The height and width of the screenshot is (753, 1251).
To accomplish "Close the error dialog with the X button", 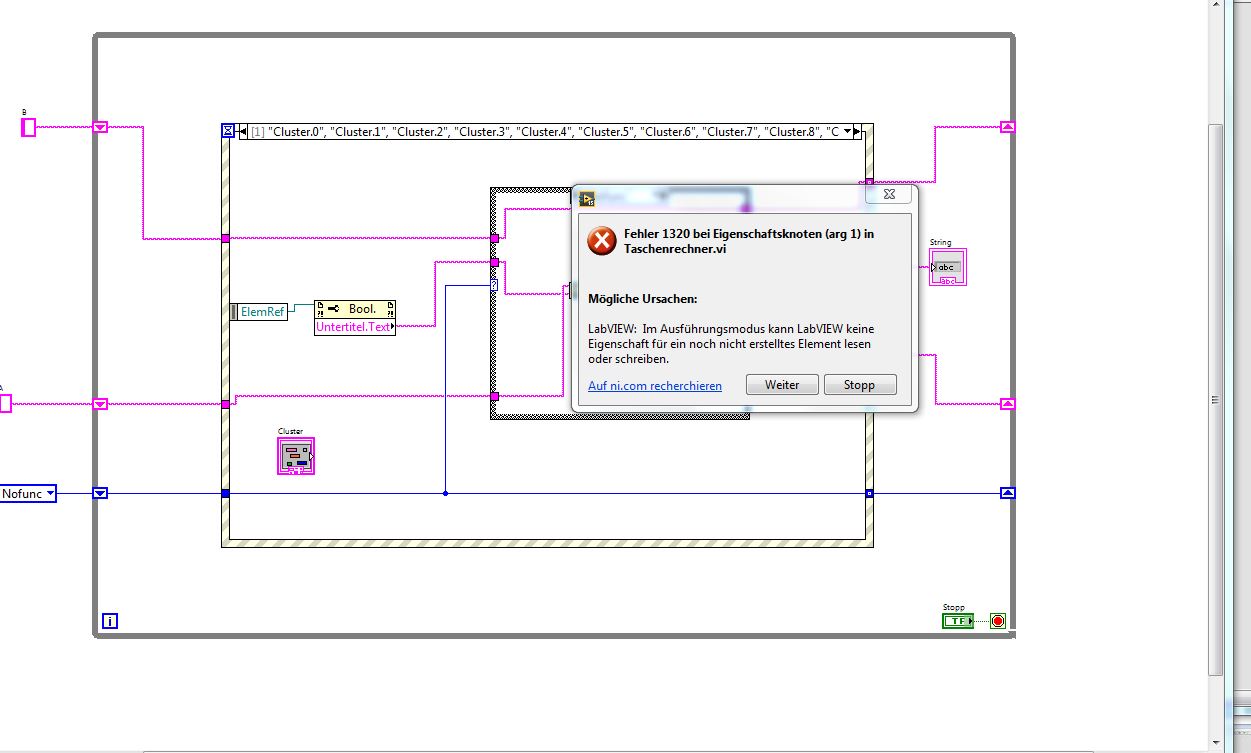I will coord(889,195).
